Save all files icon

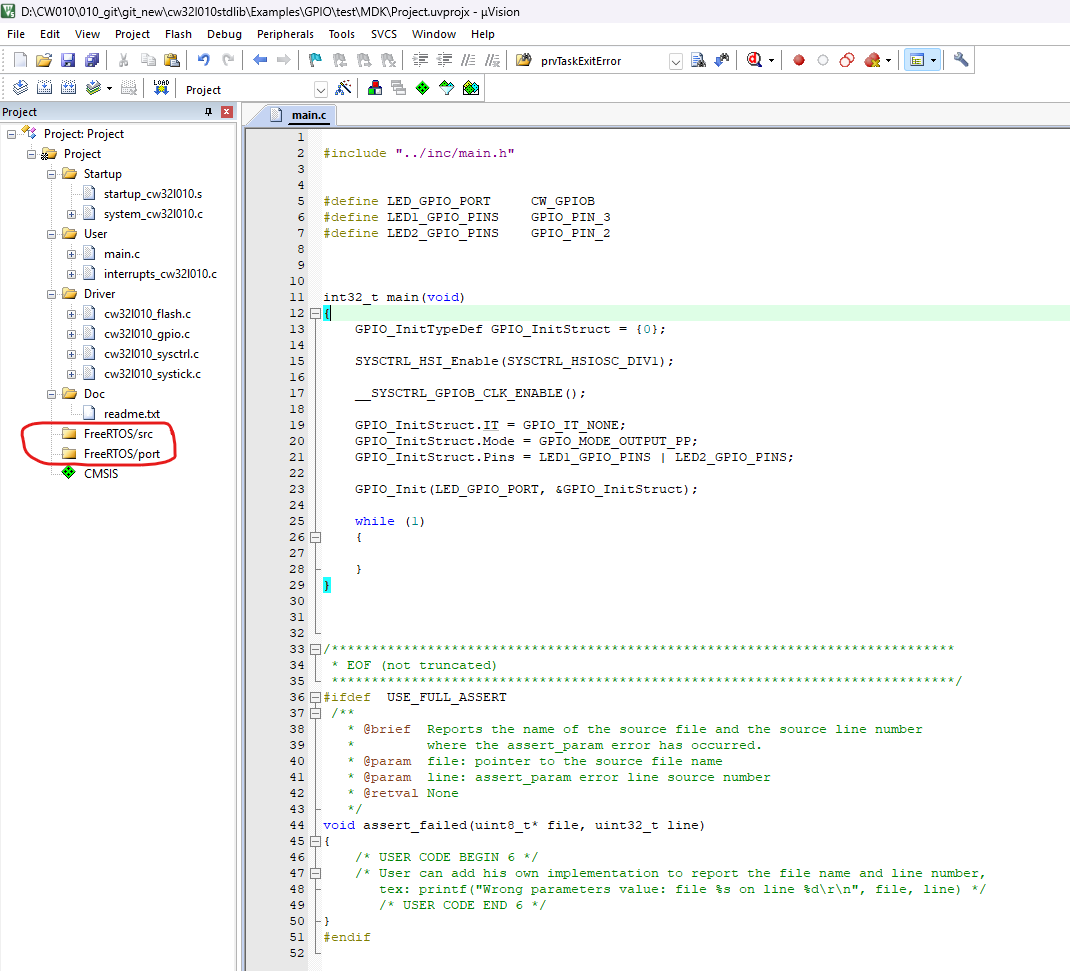point(91,60)
